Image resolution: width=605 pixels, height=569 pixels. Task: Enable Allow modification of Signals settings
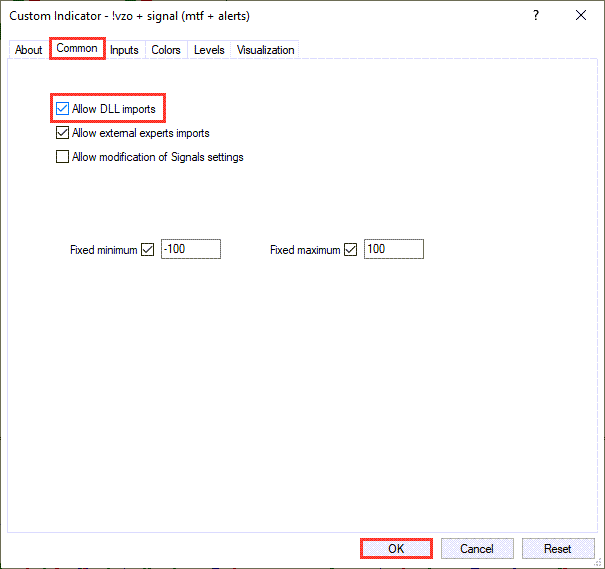tap(62, 157)
